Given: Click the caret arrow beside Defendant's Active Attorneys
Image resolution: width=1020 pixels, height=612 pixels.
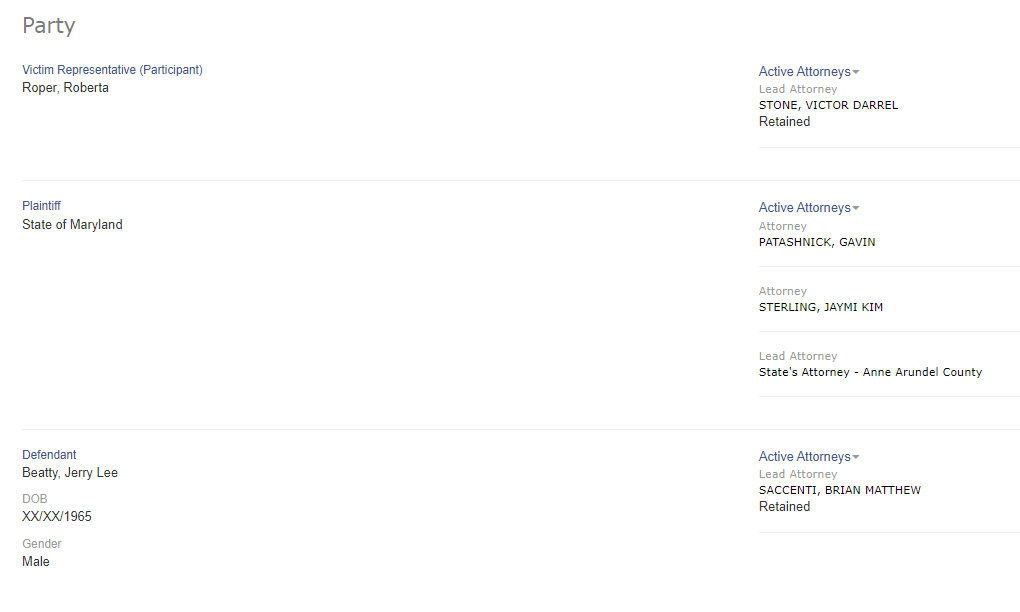Looking at the screenshot, I should [856, 457].
